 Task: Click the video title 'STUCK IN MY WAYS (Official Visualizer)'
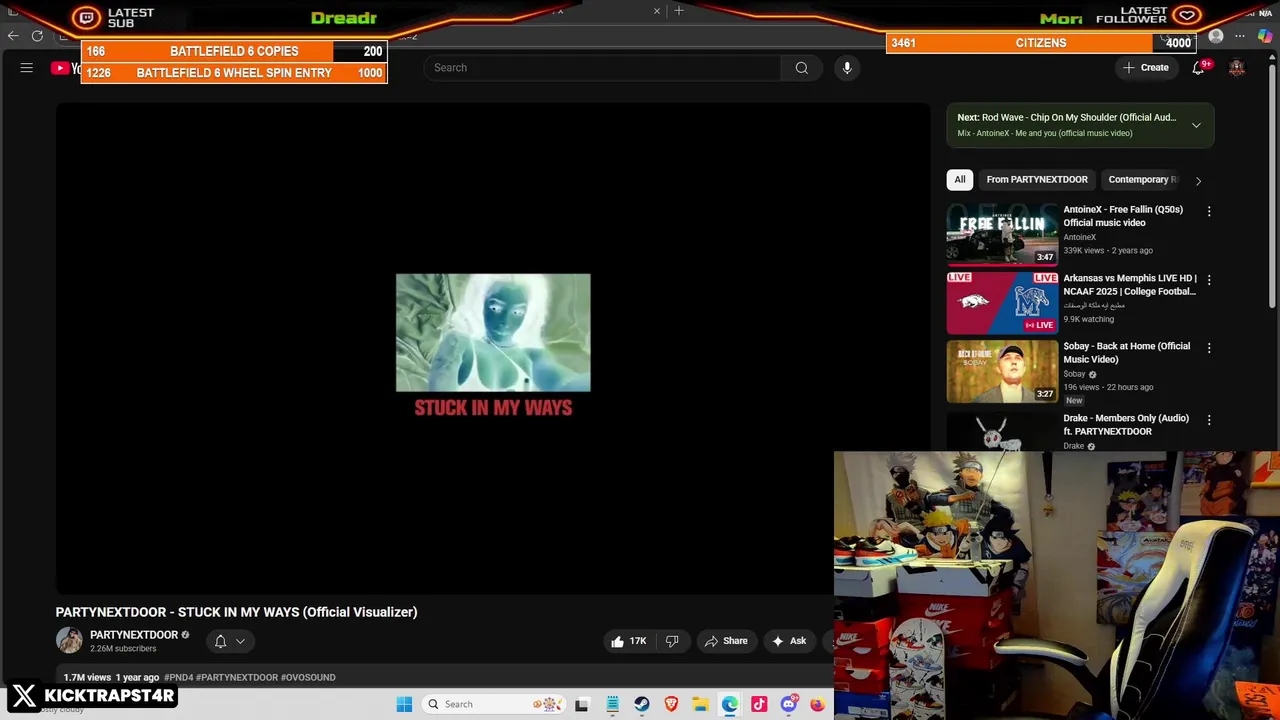pyautogui.click(x=236, y=612)
